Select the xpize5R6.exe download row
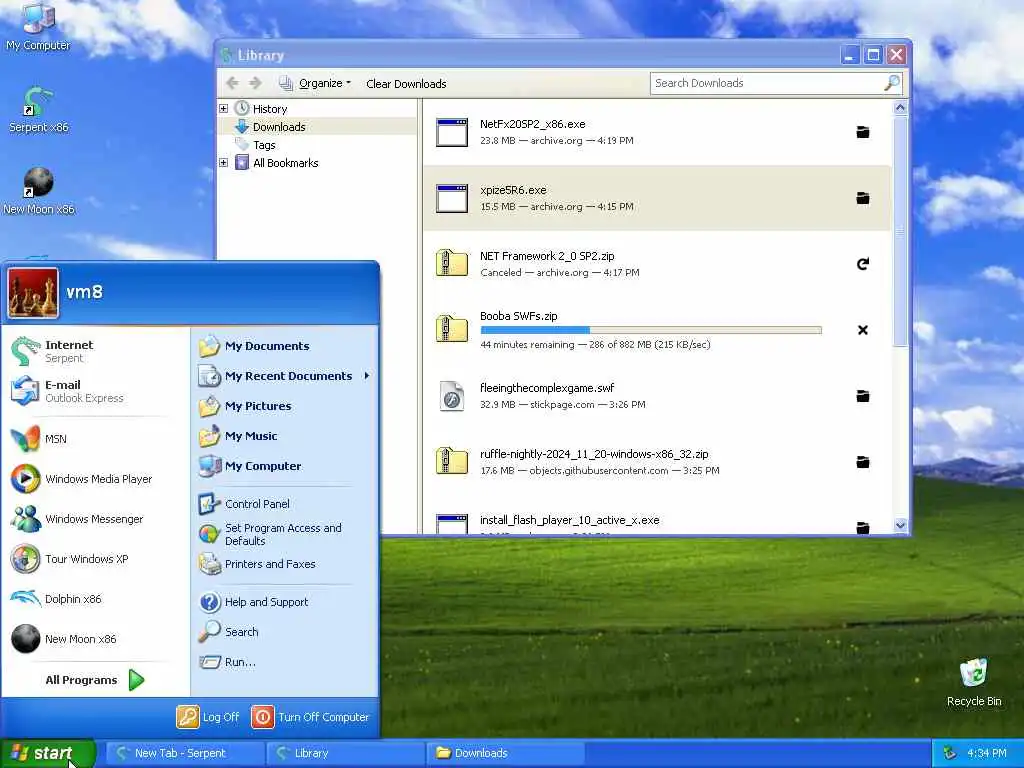 pyautogui.click(x=657, y=198)
